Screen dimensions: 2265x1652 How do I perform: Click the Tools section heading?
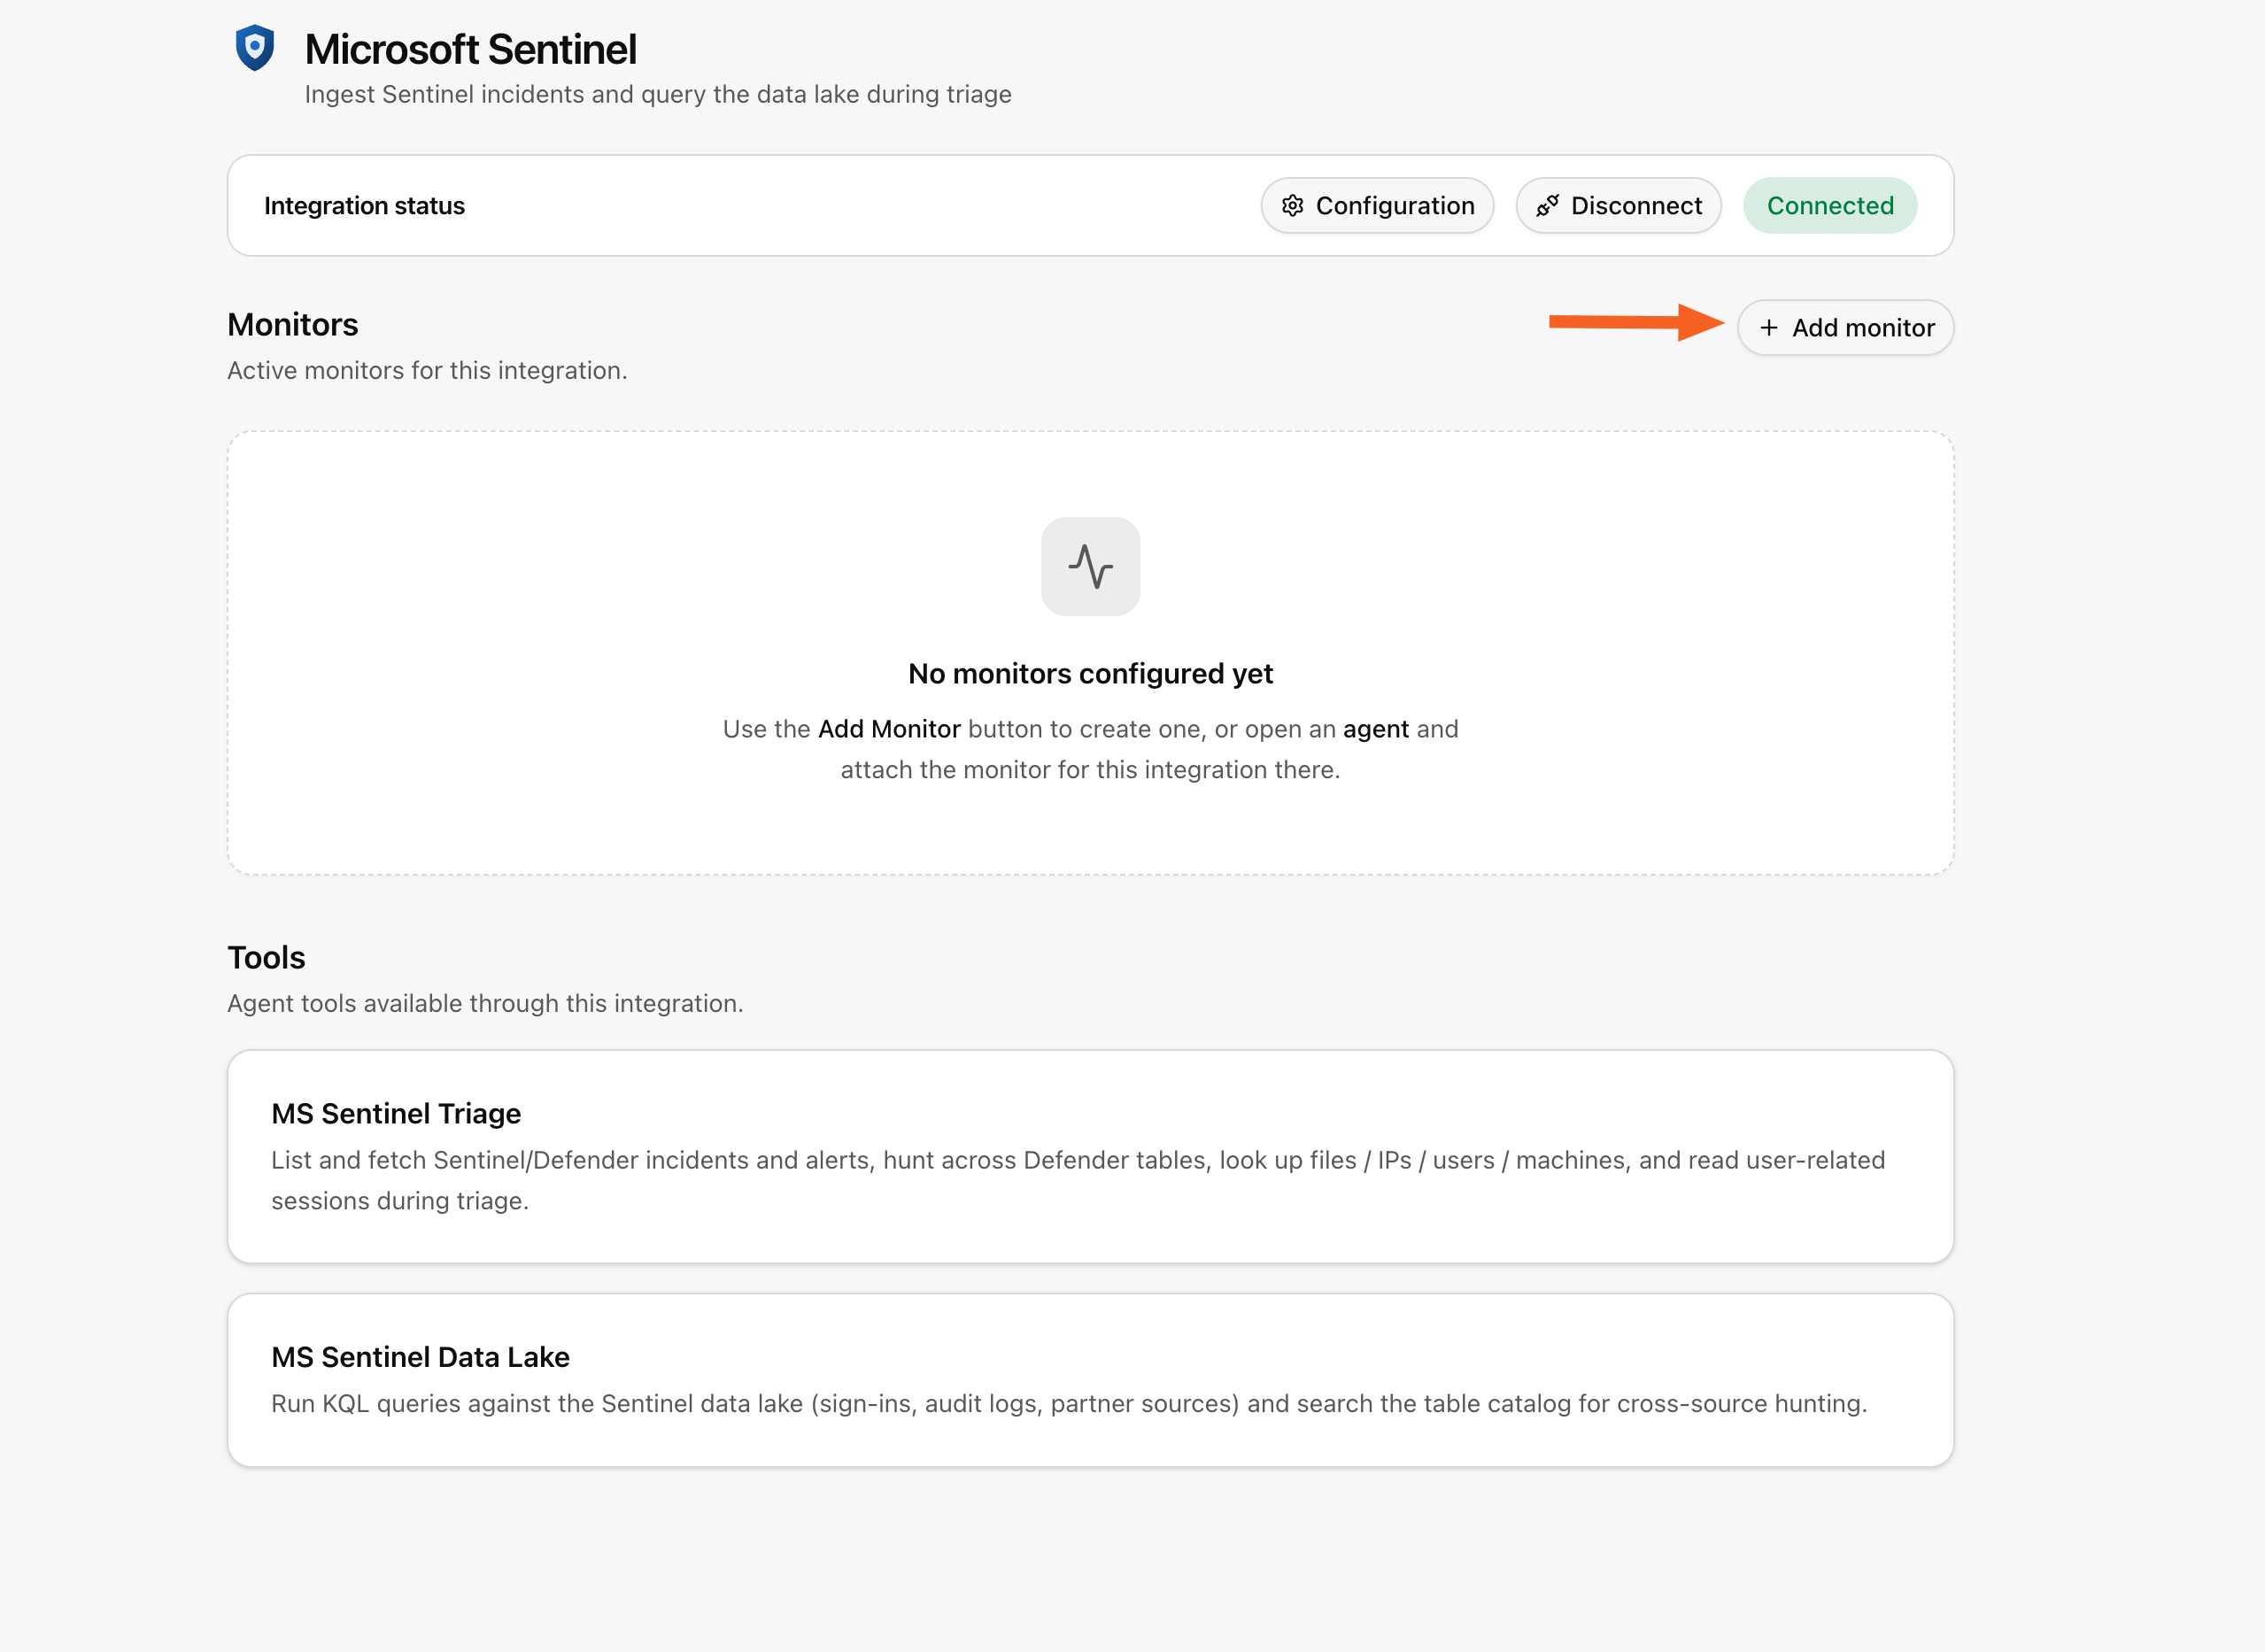point(266,957)
